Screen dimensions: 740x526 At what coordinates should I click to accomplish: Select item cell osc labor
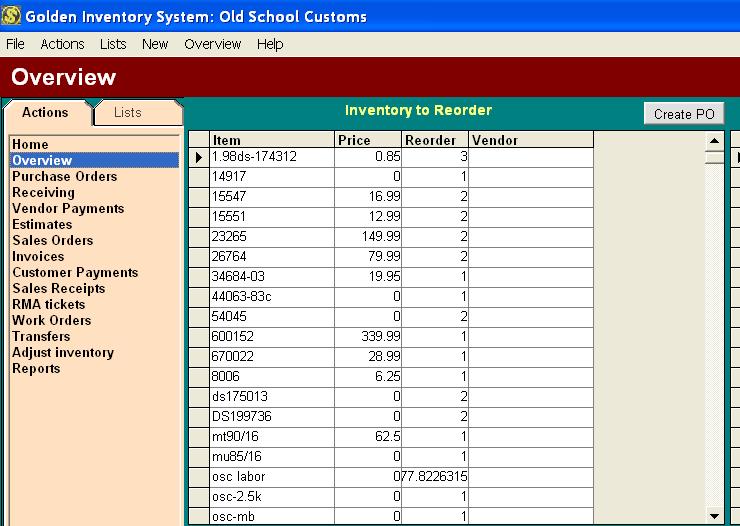point(272,476)
